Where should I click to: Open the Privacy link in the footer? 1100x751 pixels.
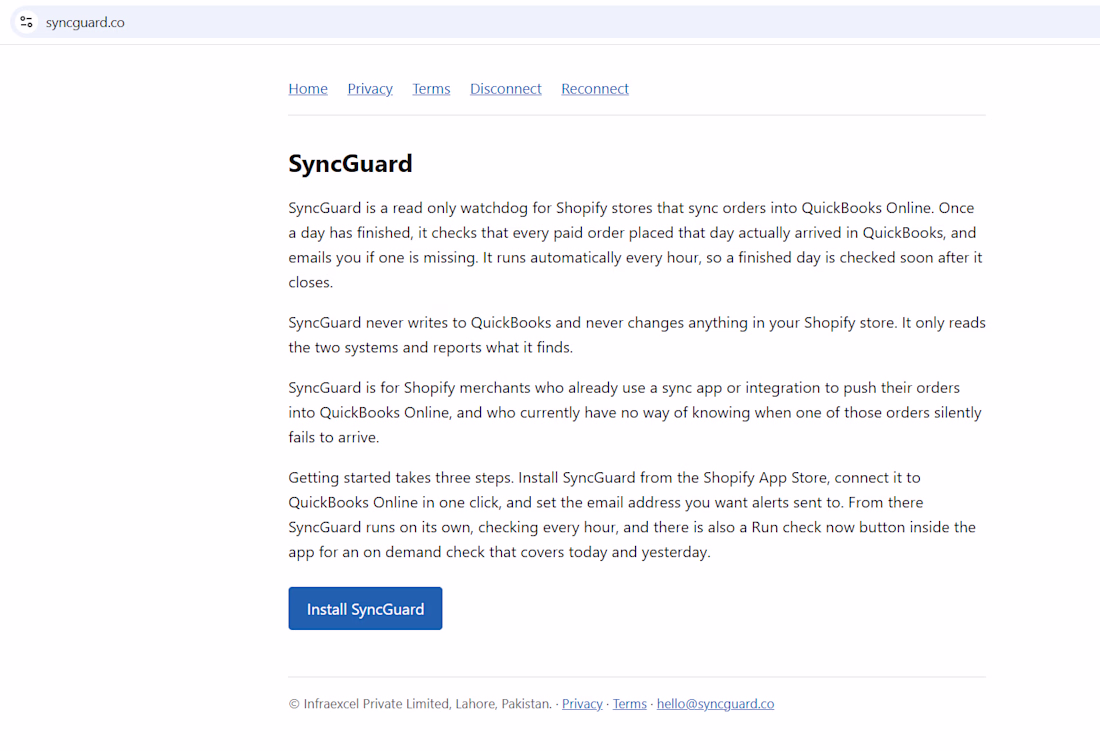582,704
